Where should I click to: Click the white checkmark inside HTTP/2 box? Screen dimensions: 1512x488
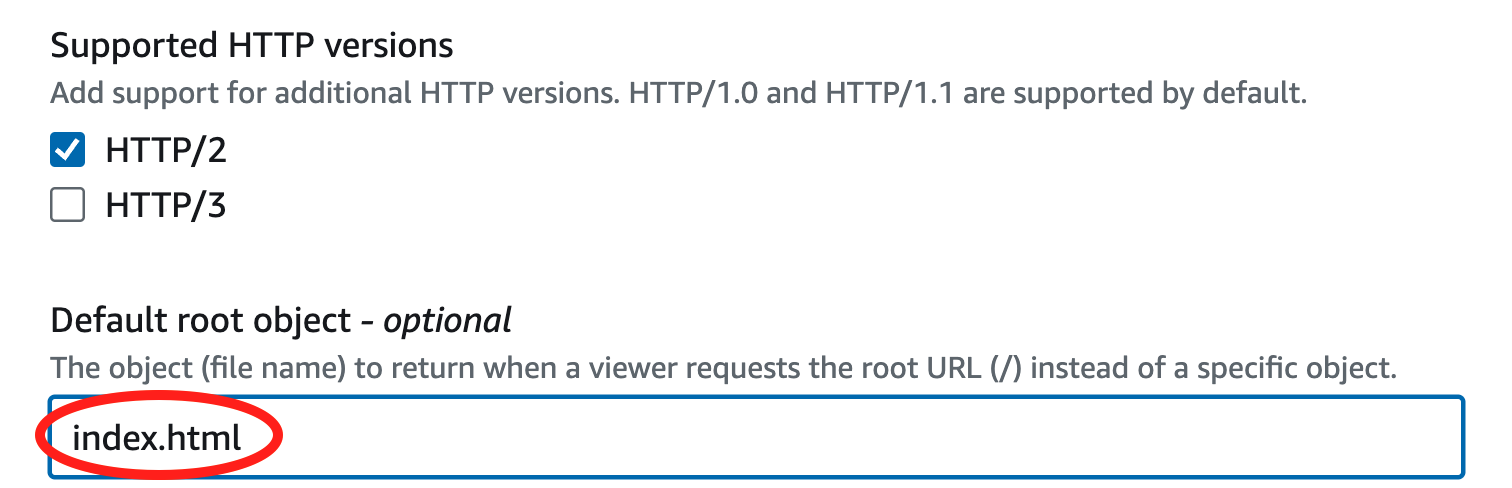click(67, 151)
